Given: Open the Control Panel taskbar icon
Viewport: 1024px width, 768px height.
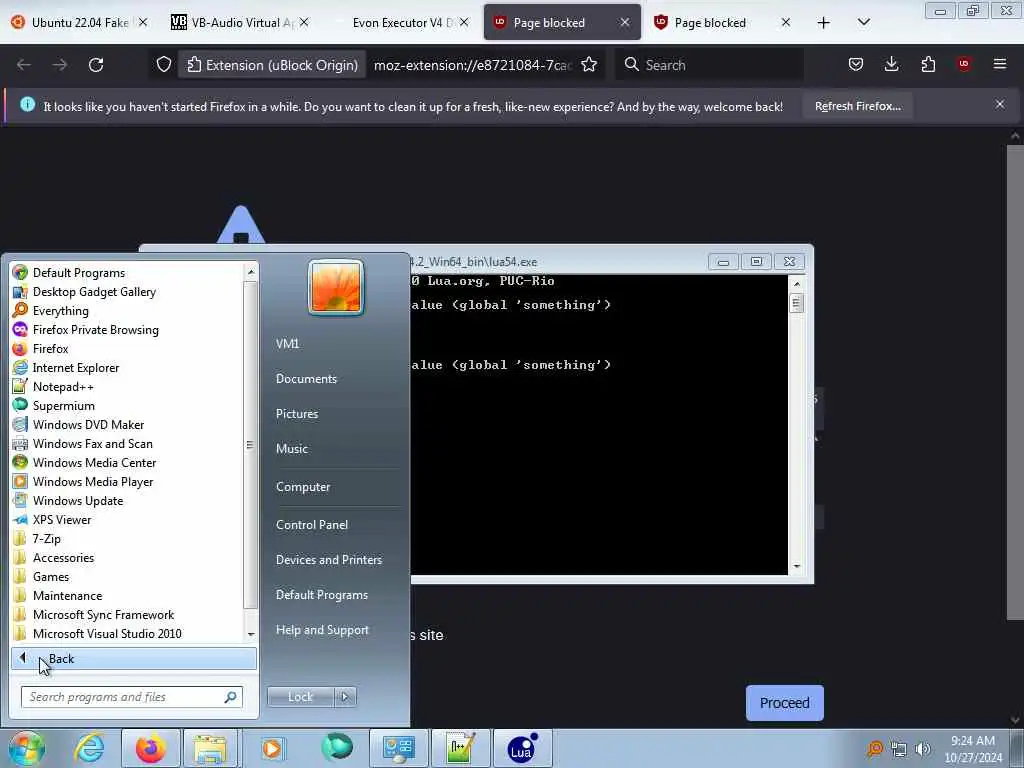Looking at the screenshot, I should [x=398, y=748].
